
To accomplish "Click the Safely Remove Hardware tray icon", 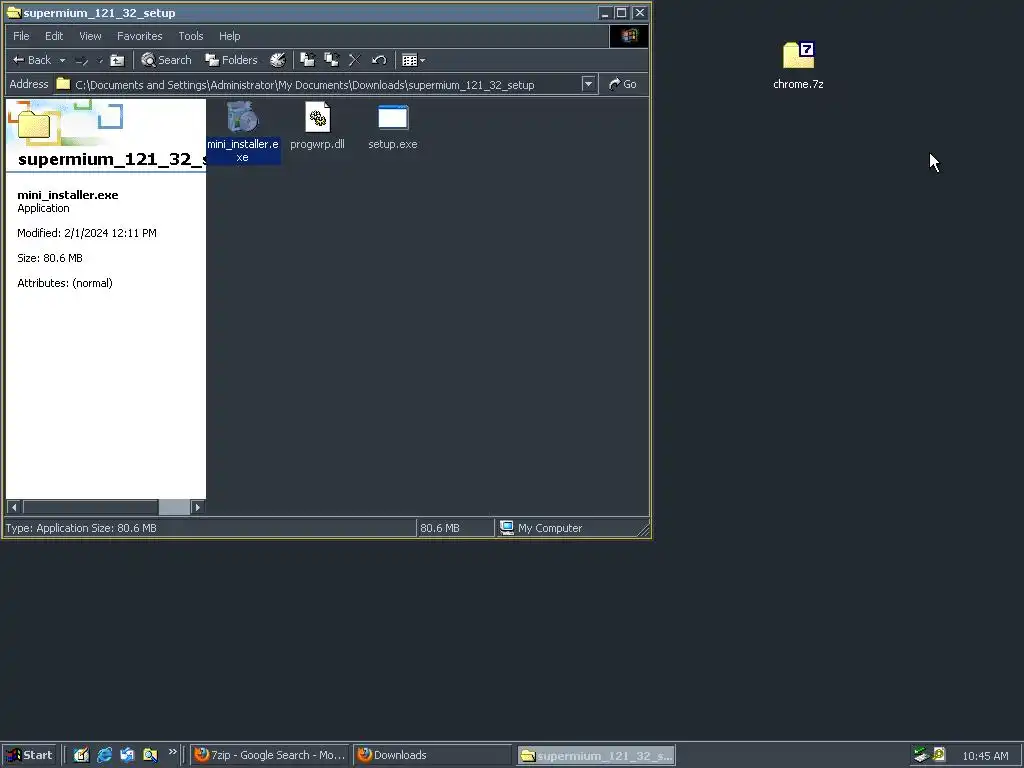I will coord(921,755).
